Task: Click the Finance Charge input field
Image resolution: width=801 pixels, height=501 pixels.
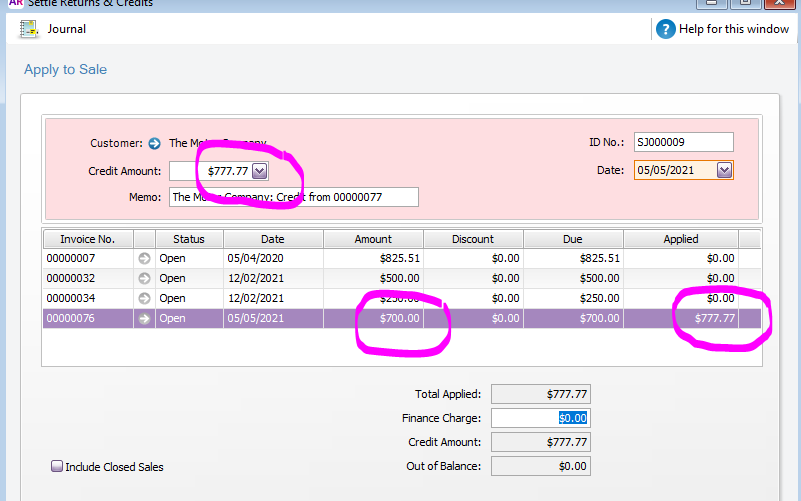Action: 540,418
